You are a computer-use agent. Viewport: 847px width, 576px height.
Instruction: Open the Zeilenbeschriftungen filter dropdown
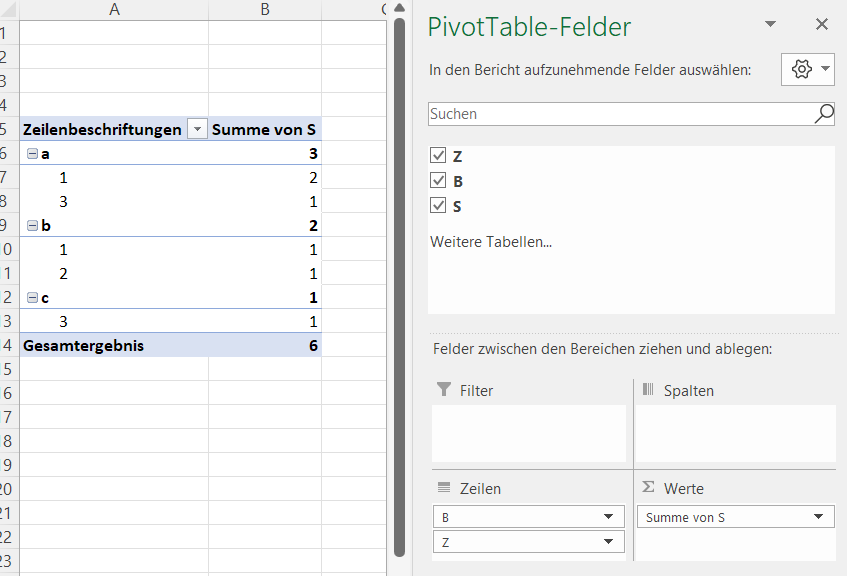(197, 130)
